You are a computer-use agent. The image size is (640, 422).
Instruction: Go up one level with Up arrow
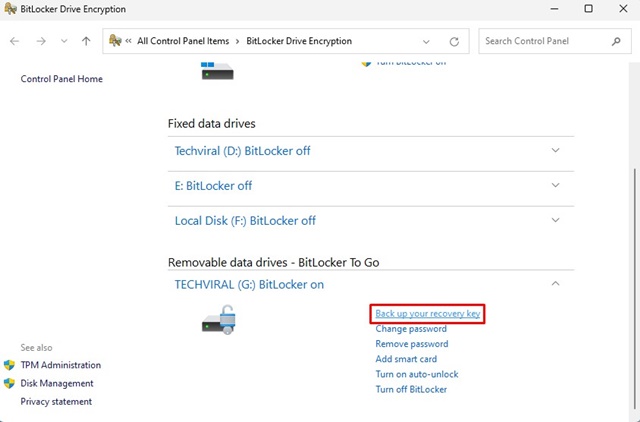click(x=86, y=41)
